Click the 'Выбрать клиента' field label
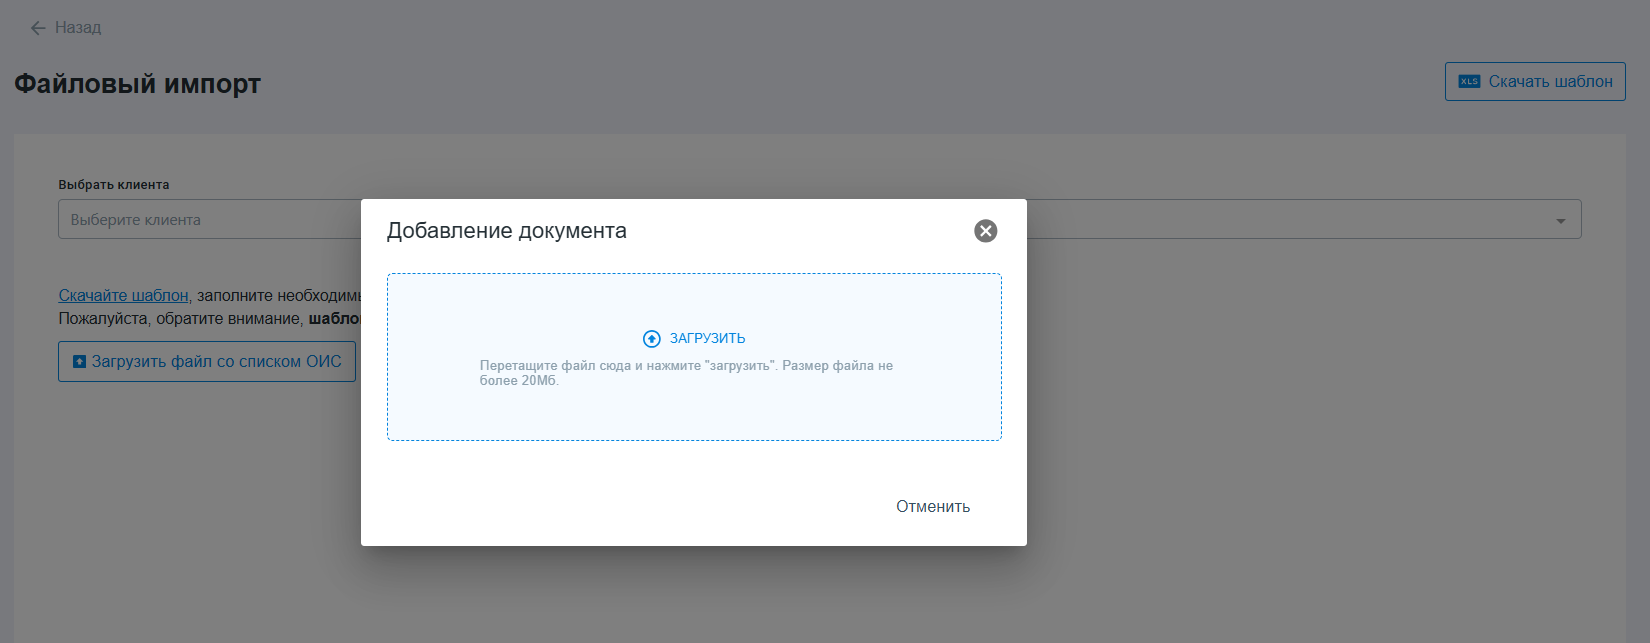Viewport: 1650px width, 643px height. coord(114,185)
